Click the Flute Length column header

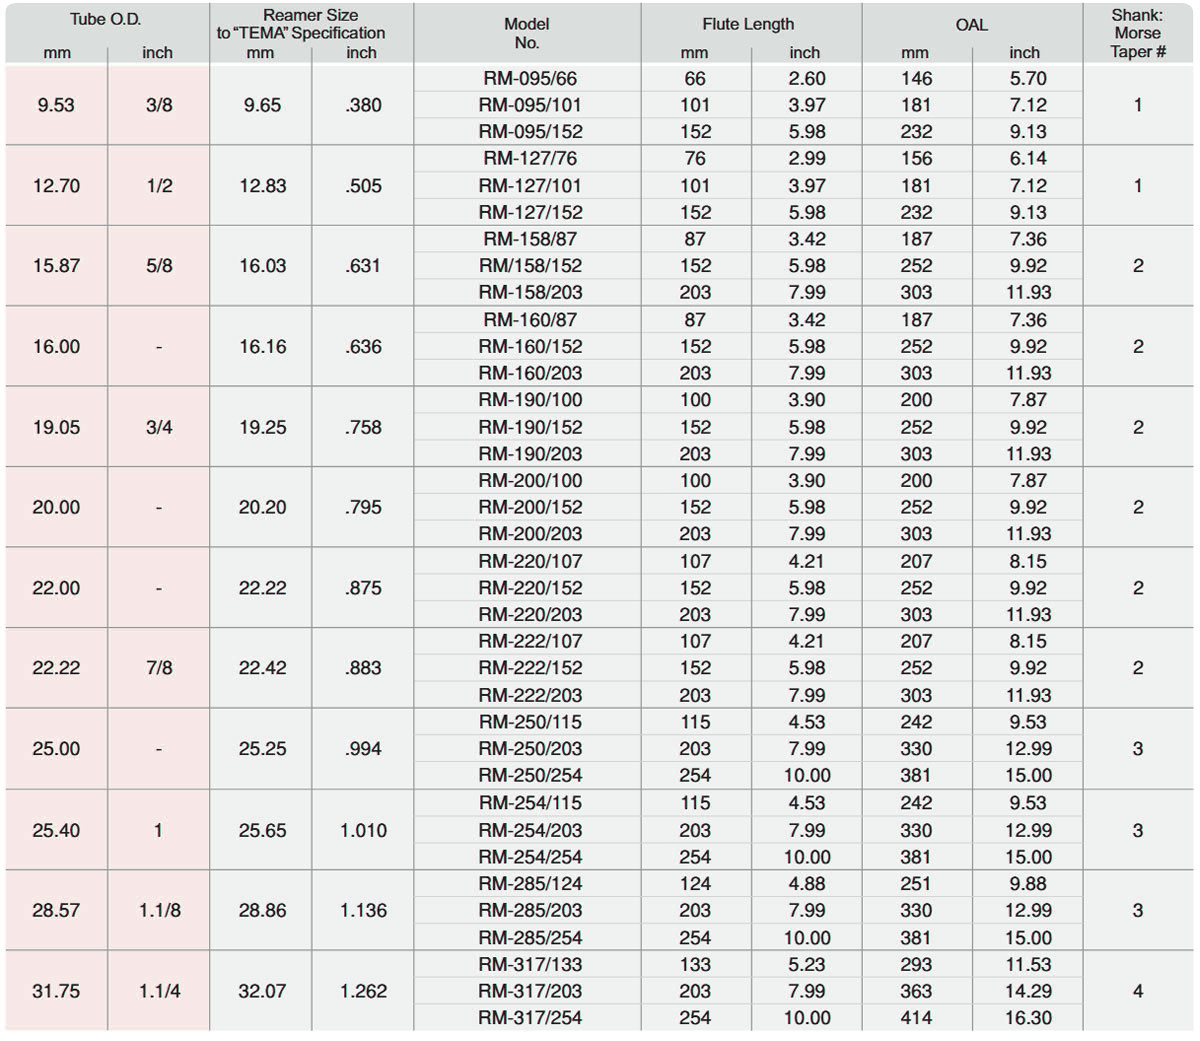748,24
